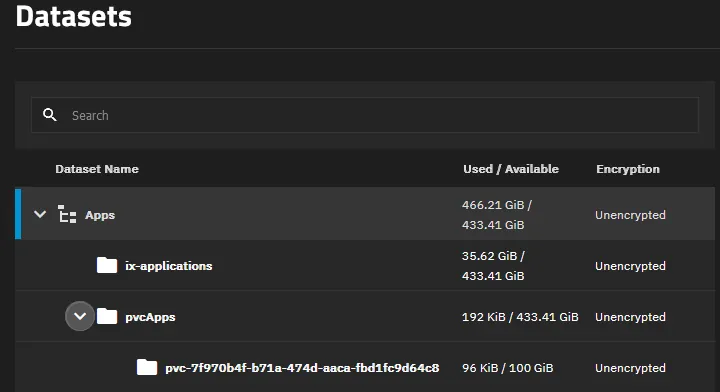Viewport: 720px width, 392px height.
Task: Focus the dataset Search field
Action: pyautogui.click(x=365, y=115)
